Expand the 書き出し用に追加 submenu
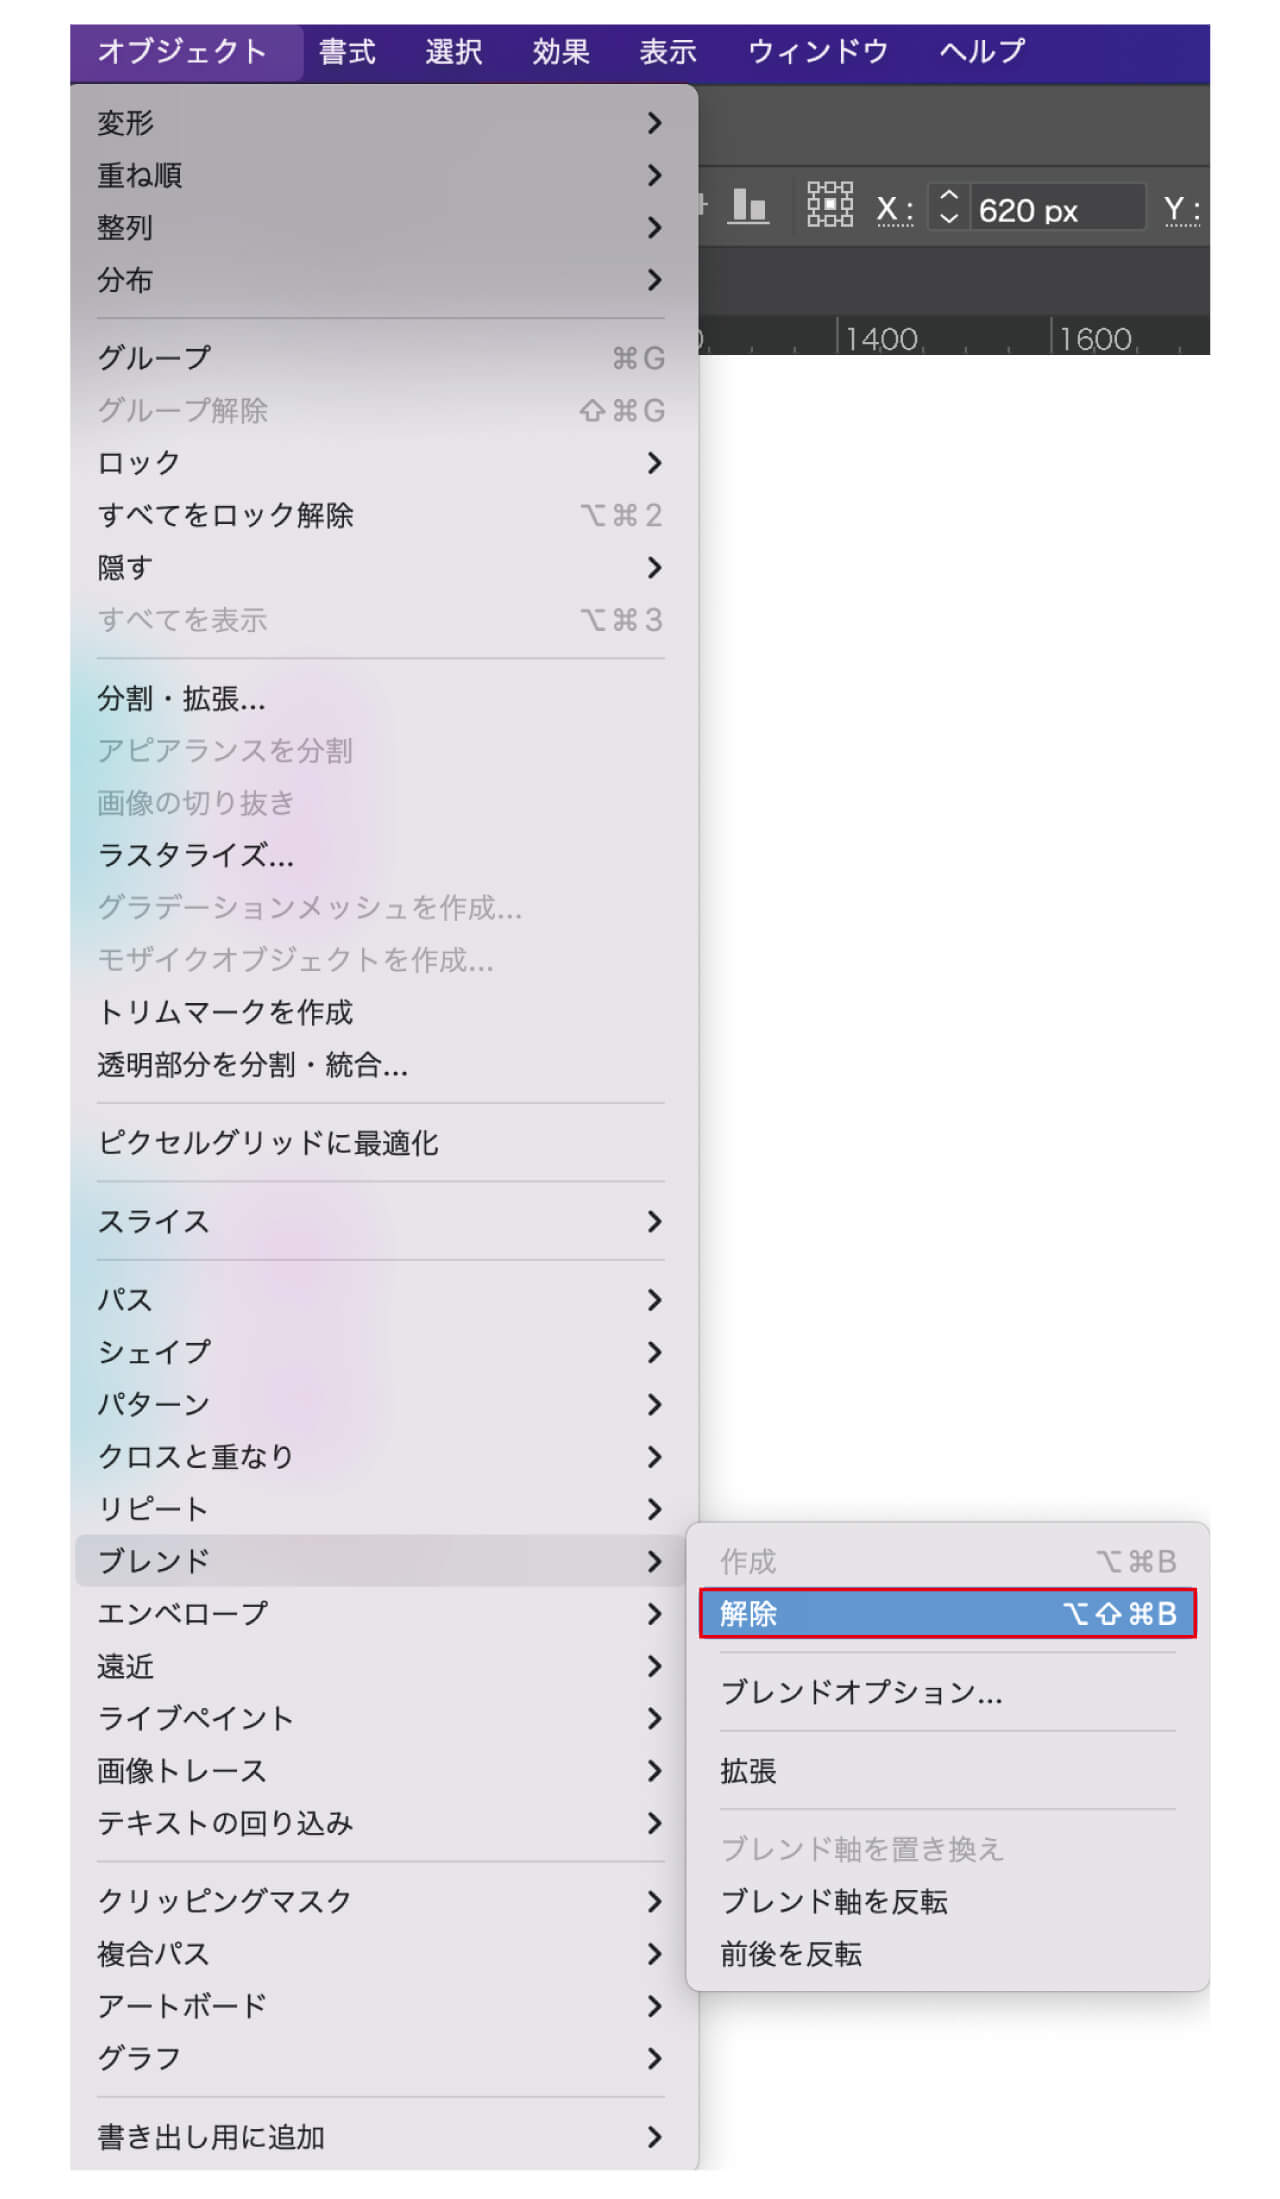This screenshot has width=1280, height=2199. click(380, 2137)
